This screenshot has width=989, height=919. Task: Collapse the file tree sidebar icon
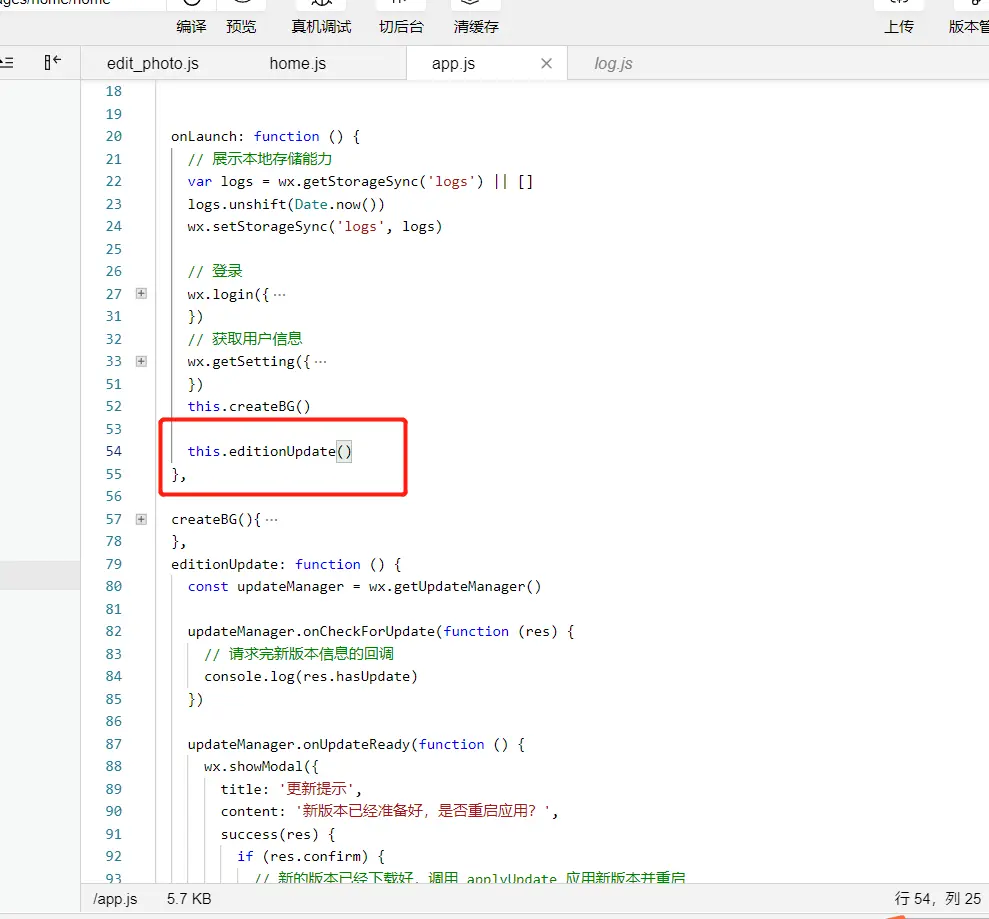pyautogui.click(x=52, y=62)
